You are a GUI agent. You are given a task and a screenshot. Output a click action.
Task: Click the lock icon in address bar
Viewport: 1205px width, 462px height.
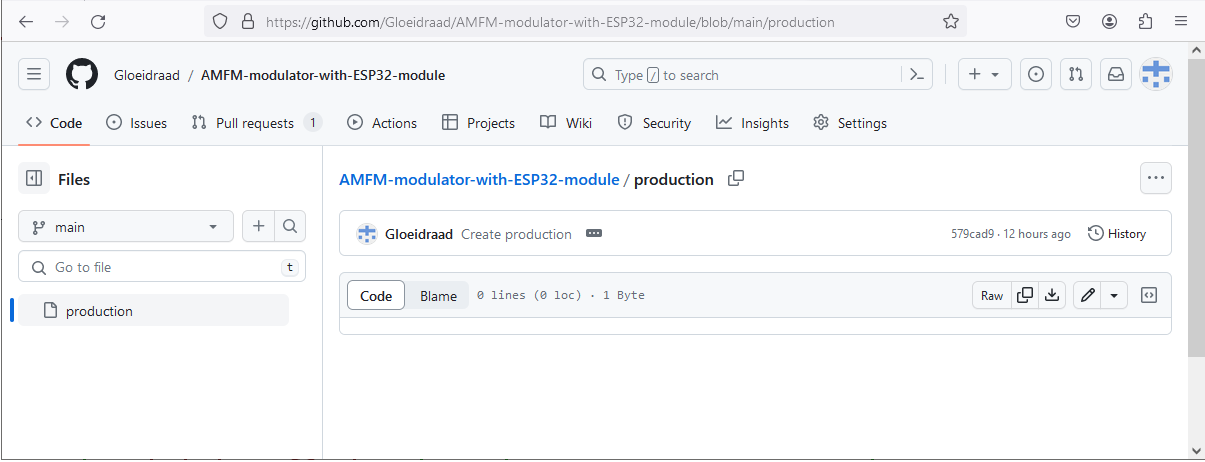pos(246,21)
